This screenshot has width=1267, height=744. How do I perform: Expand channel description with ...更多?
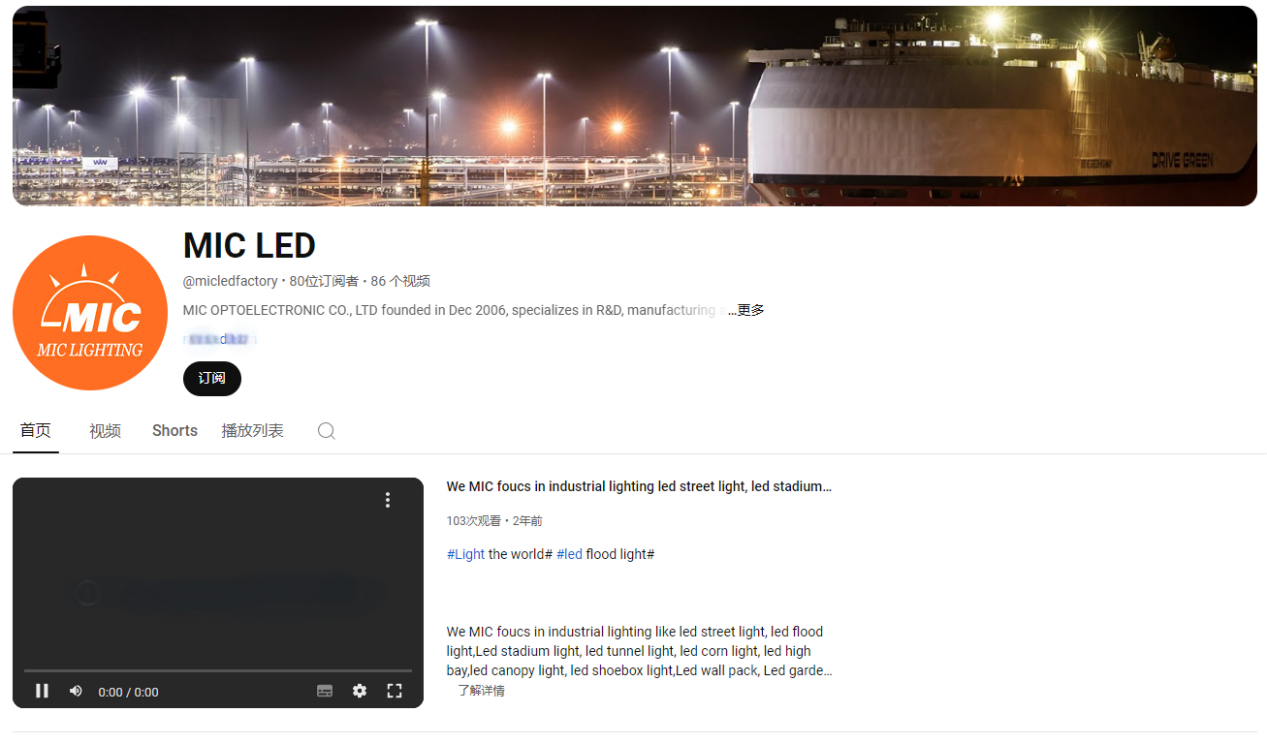[746, 310]
